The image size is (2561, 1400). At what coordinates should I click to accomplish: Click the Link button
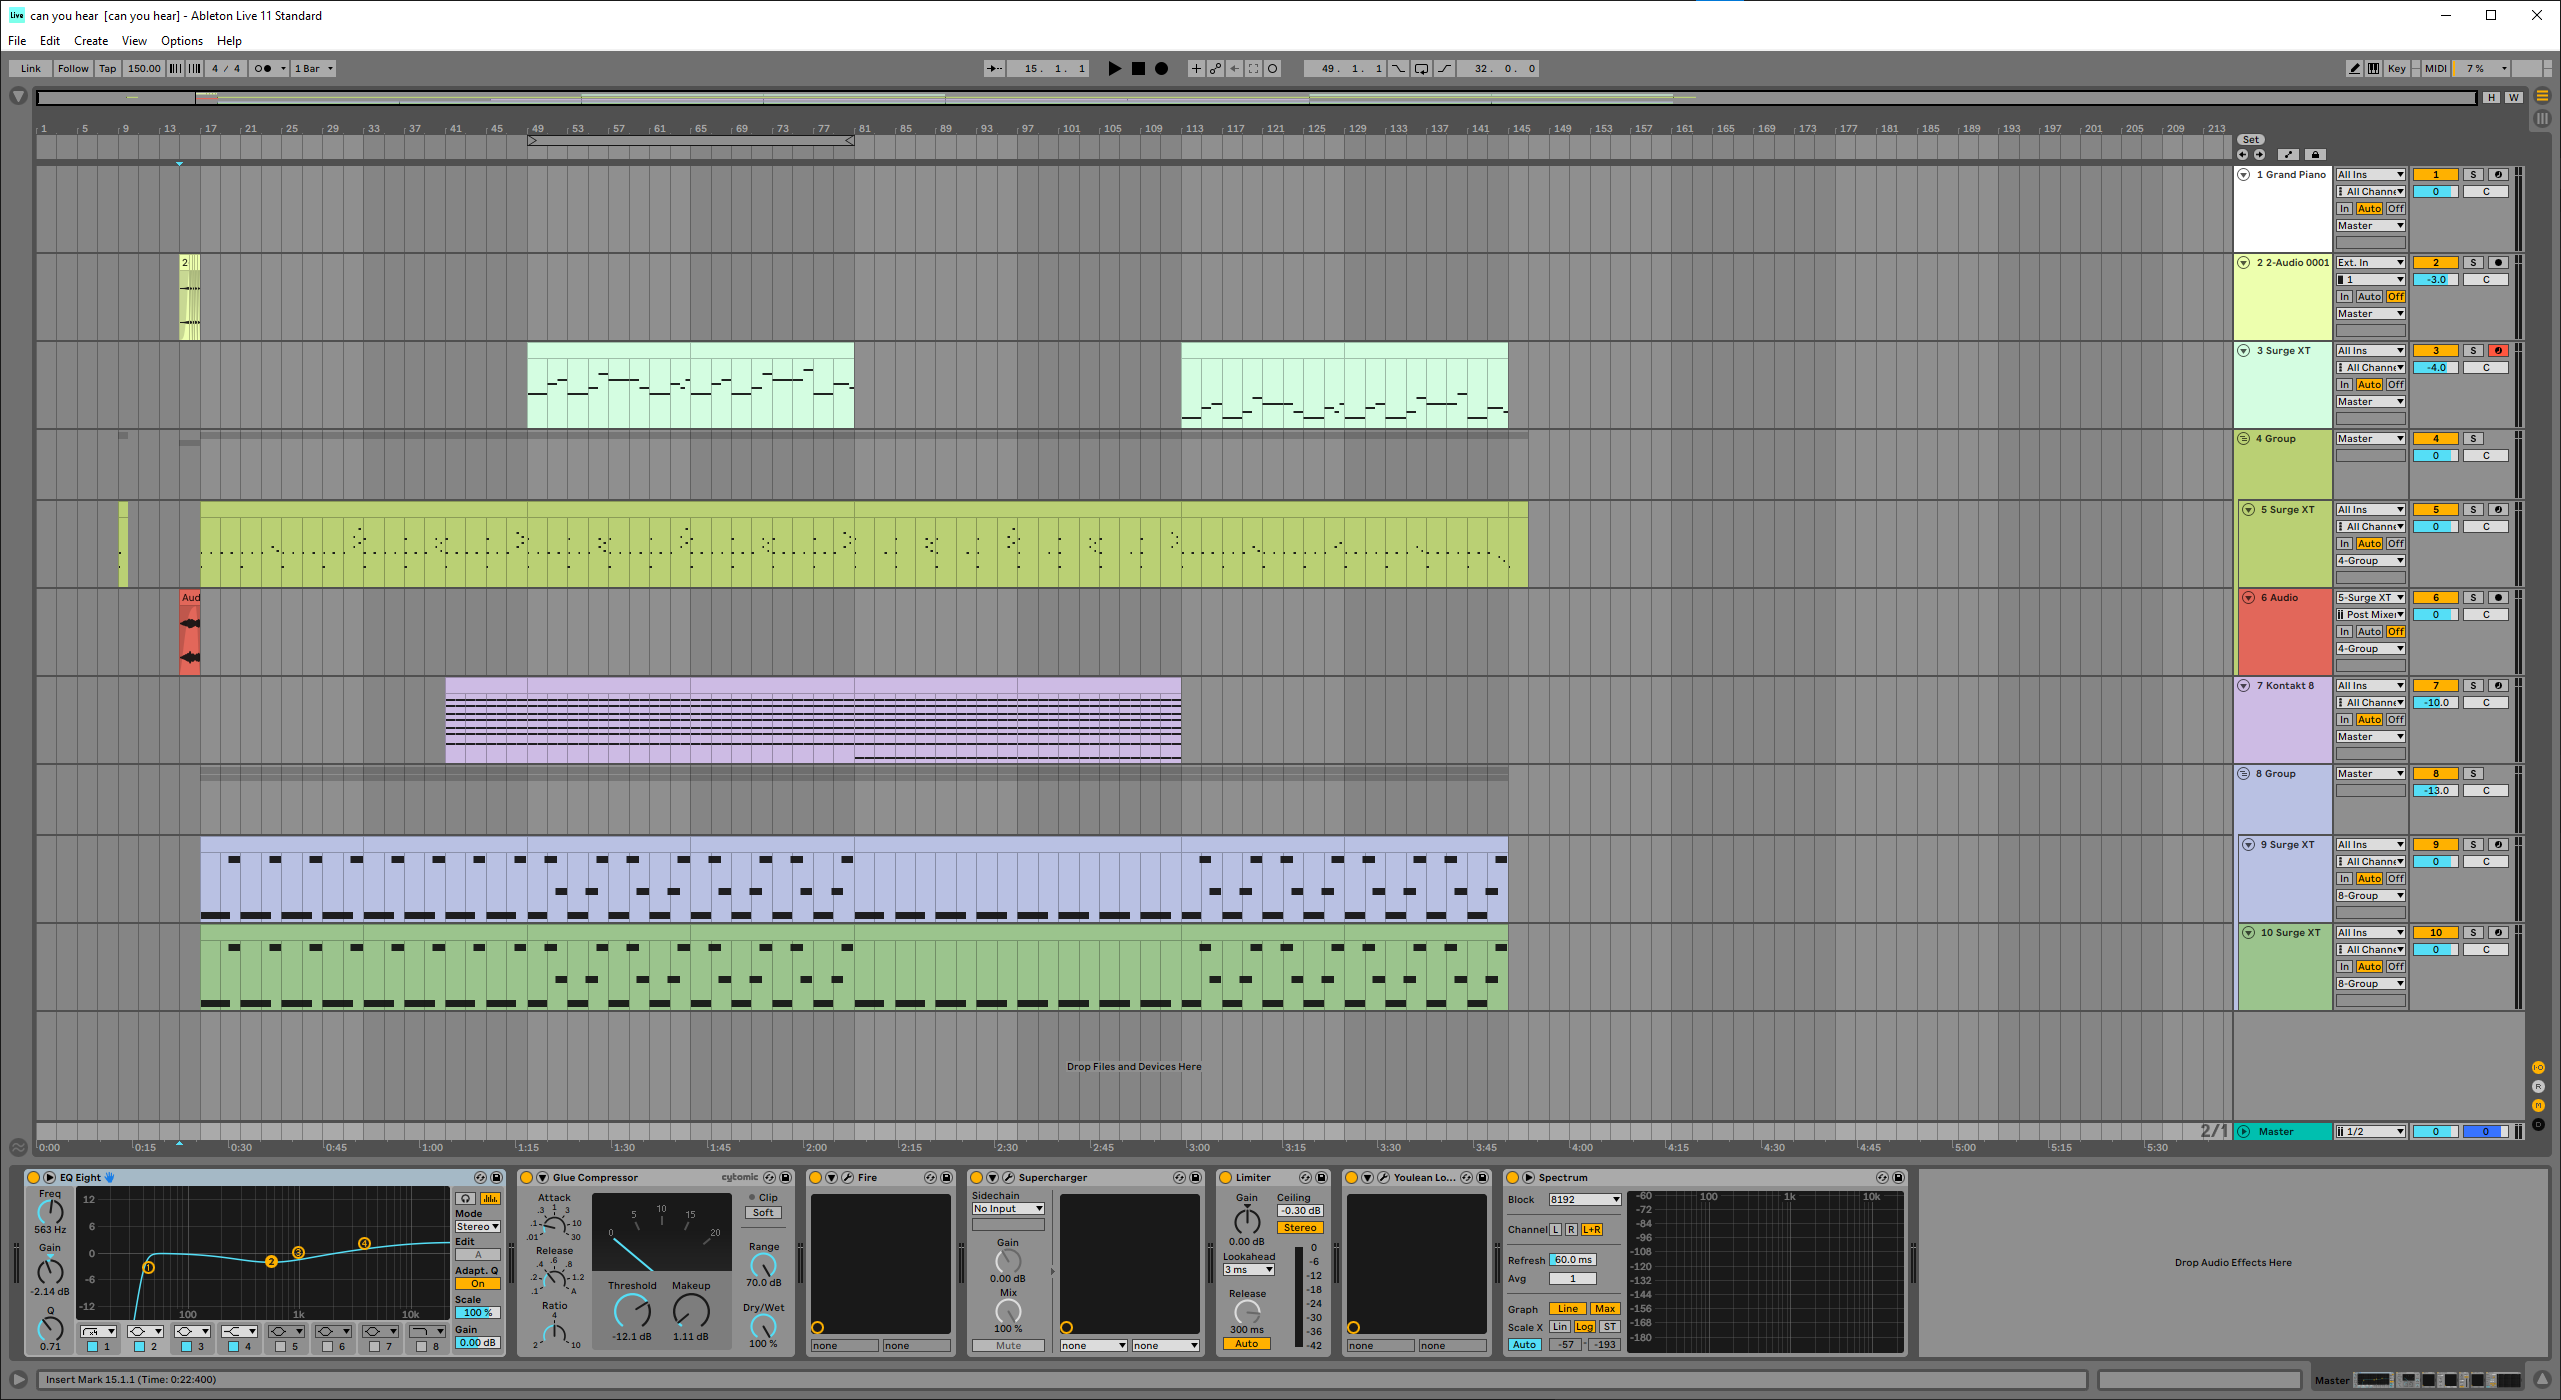pos(31,69)
